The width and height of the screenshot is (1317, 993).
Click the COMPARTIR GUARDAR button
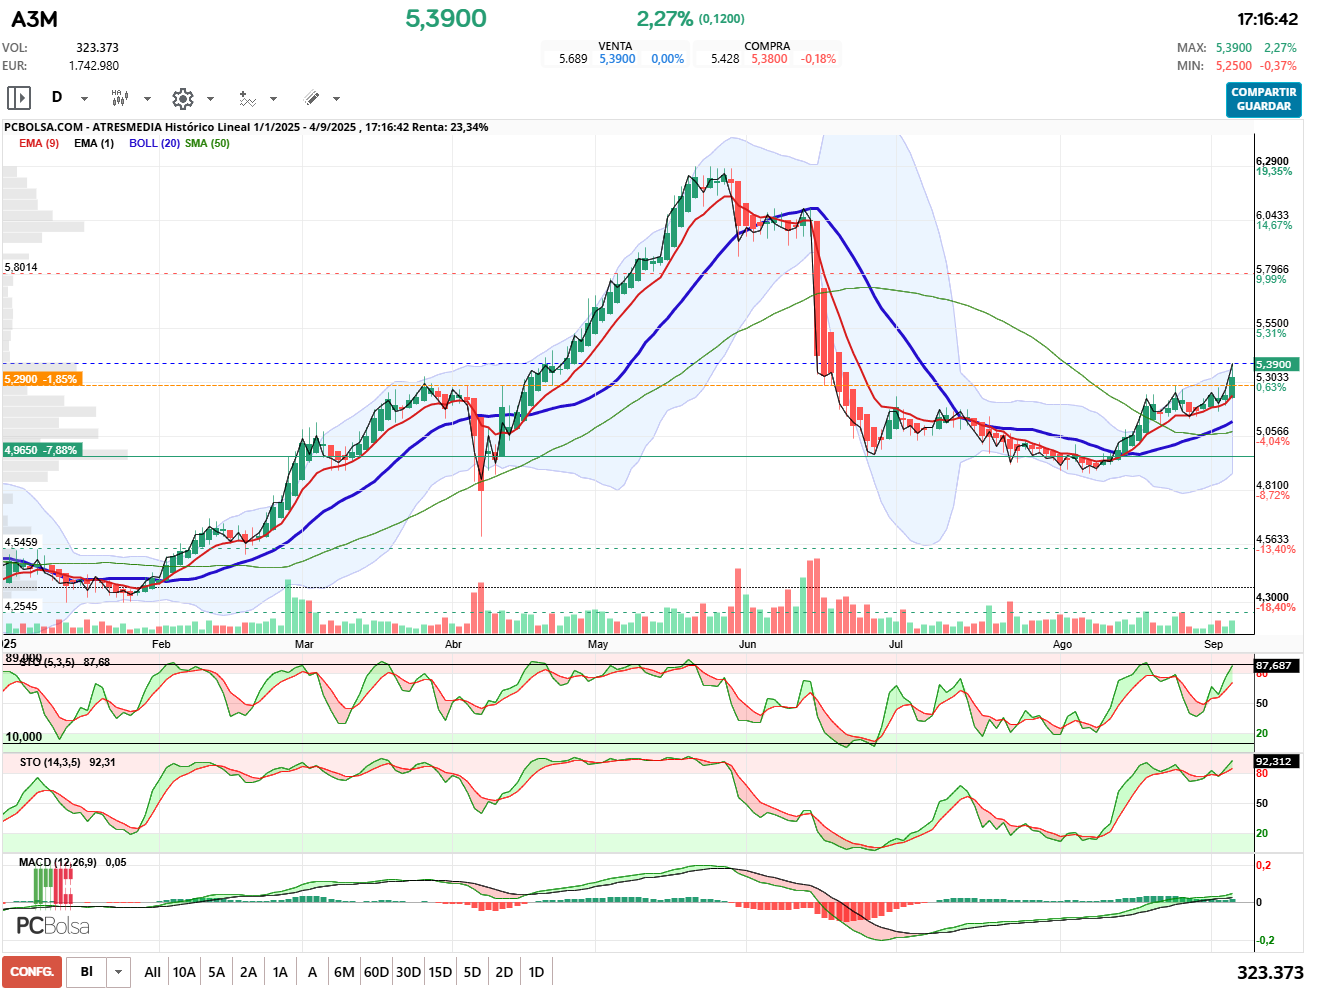tap(1264, 99)
